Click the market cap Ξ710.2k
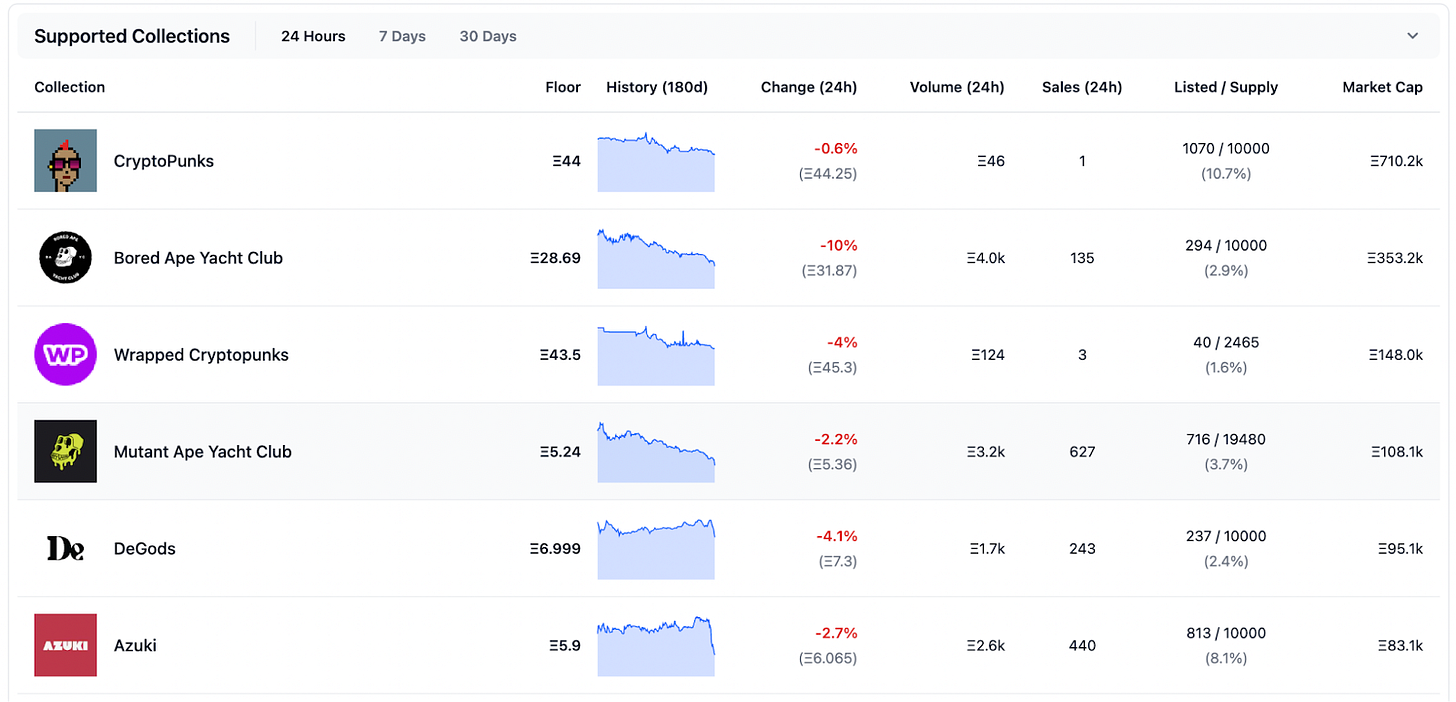This screenshot has height=702, width=1456. point(1396,161)
